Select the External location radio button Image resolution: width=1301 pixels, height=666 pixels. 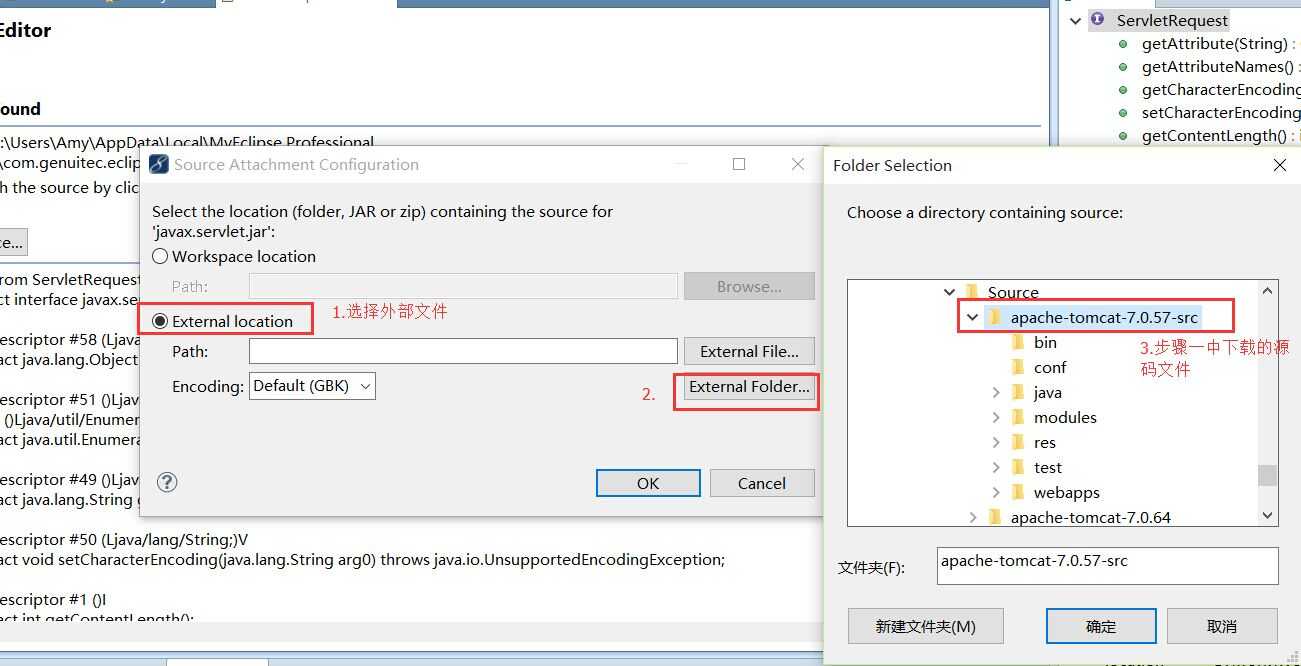(160, 322)
